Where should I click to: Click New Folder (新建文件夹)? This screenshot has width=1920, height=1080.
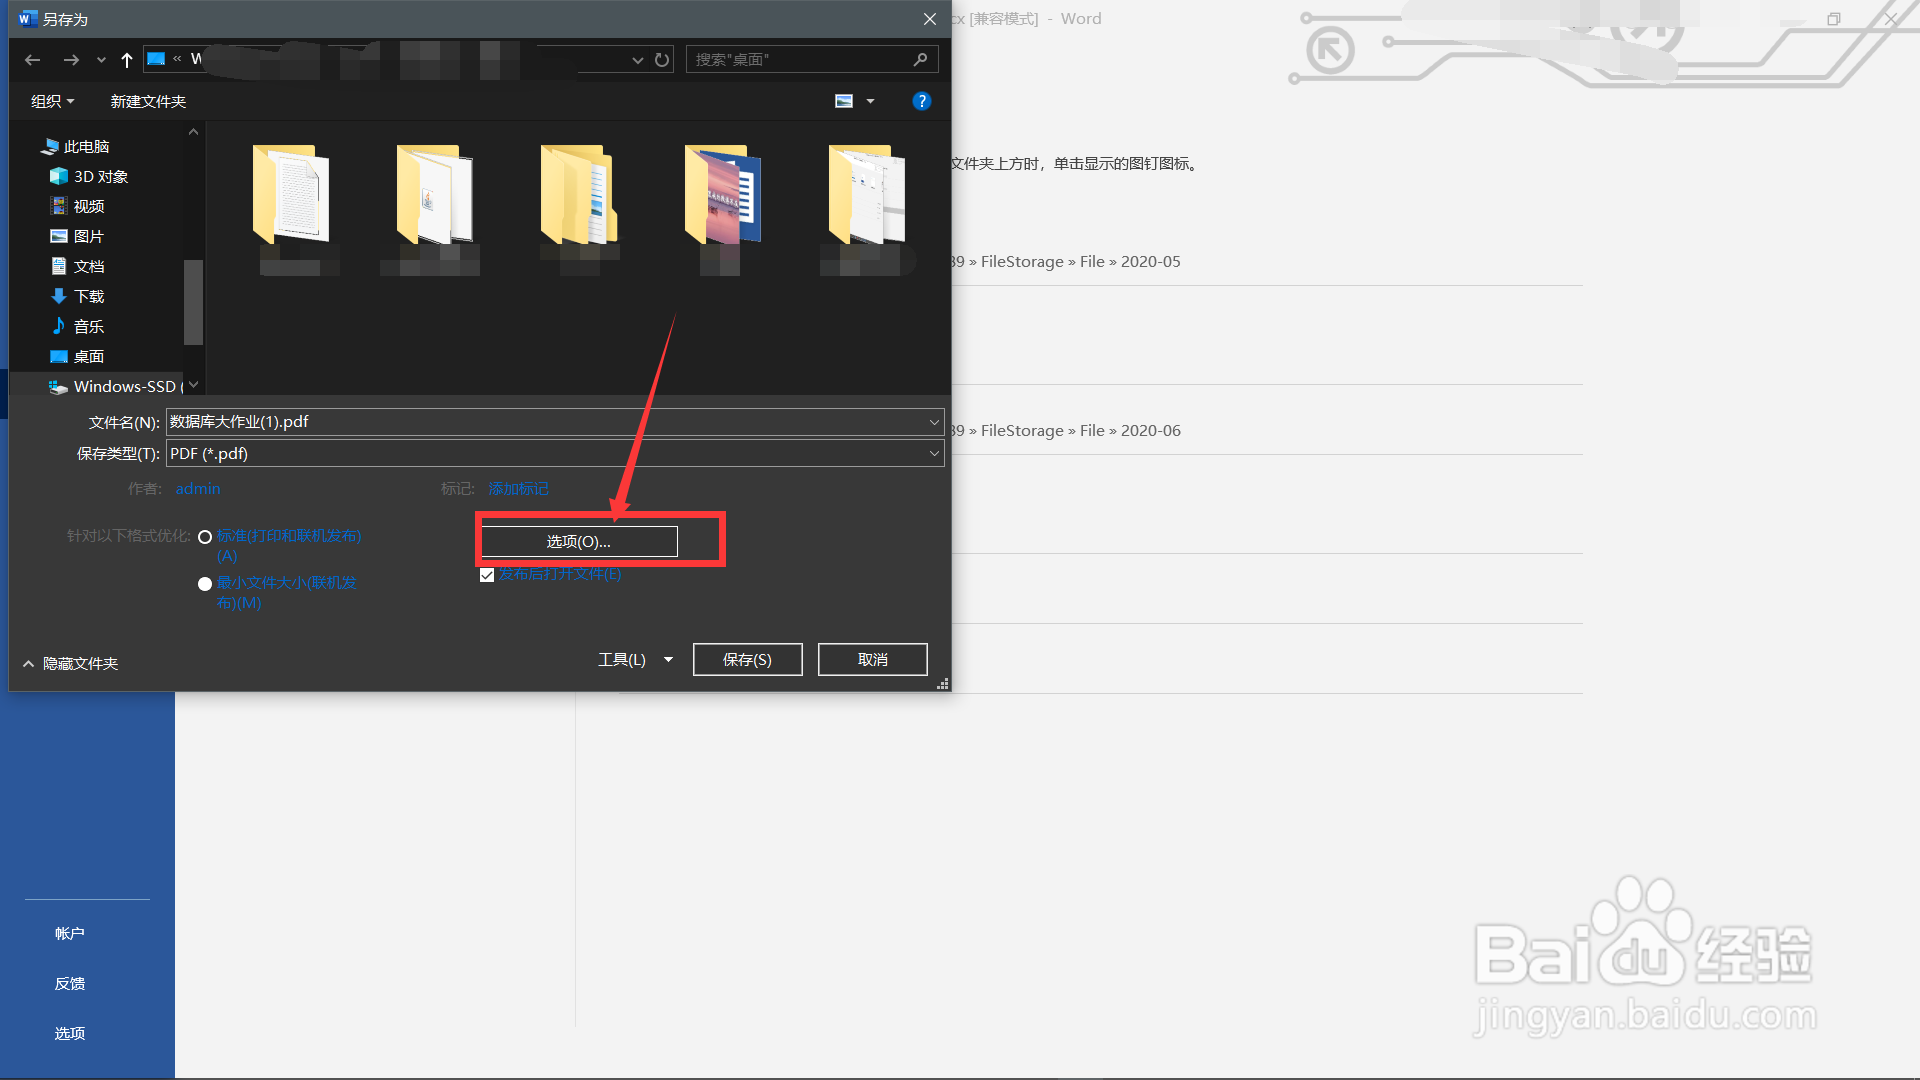148,101
